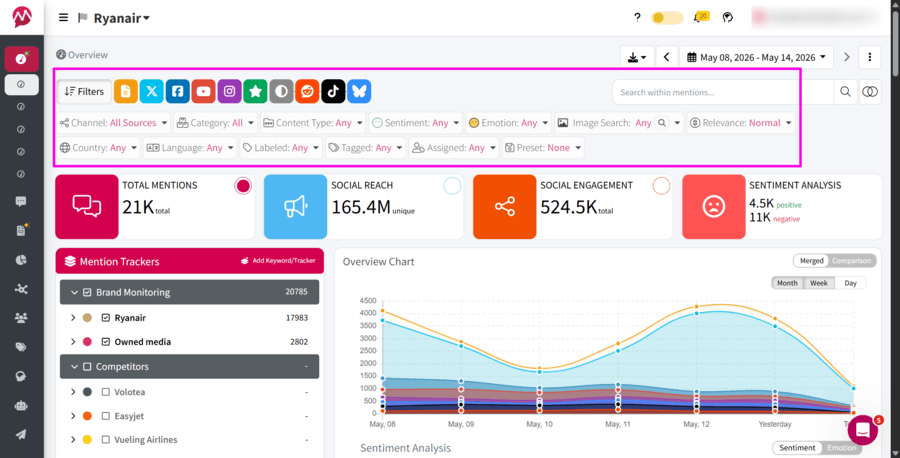The height and width of the screenshot is (458, 900).
Task: Open the date range May 08 - May 14 picker
Action: (x=758, y=57)
